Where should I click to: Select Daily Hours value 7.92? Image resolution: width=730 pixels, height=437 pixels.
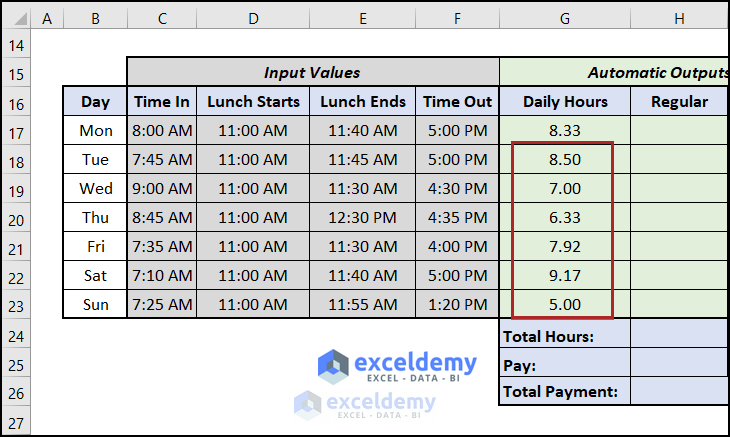(565, 246)
